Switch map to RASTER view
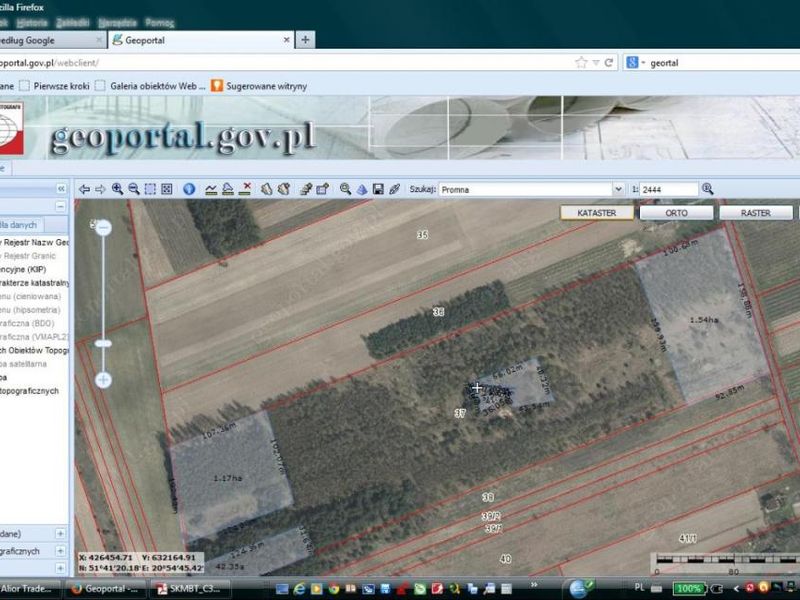The image size is (800, 600). click(x=756, y=213)
